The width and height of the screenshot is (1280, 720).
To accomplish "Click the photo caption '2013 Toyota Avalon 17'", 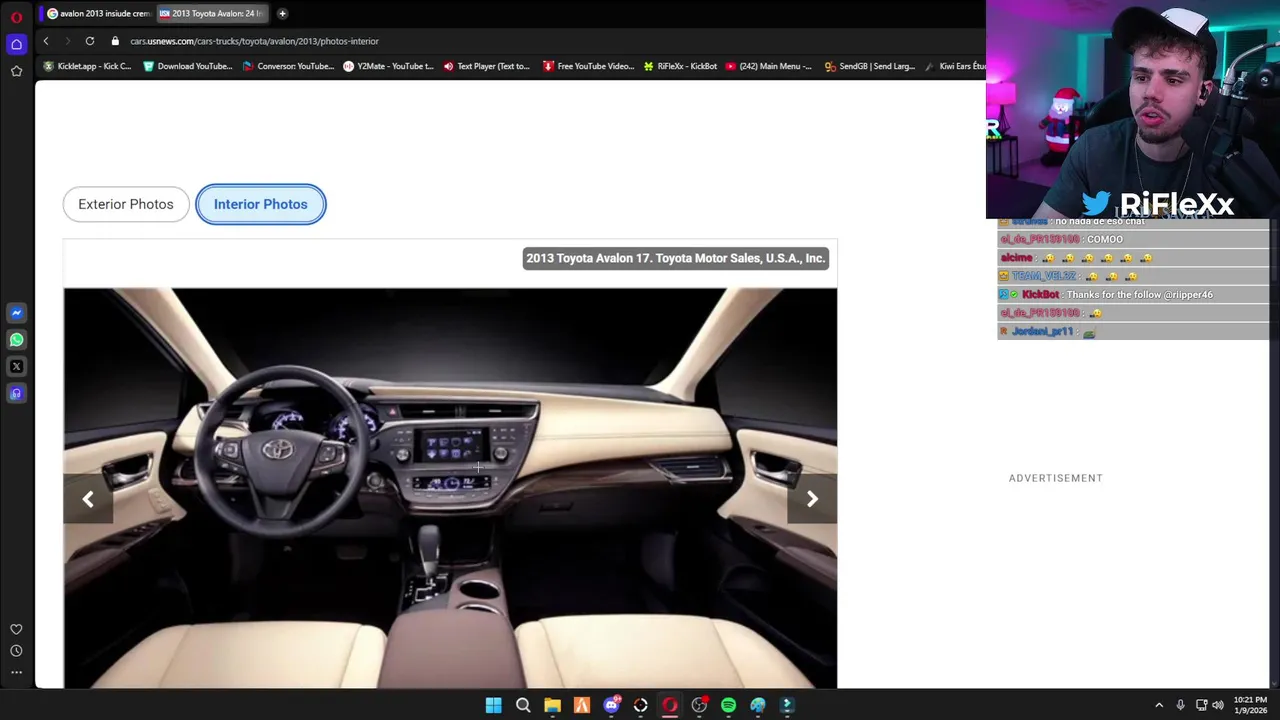I will pyautogui.click(x=676, y=258).
